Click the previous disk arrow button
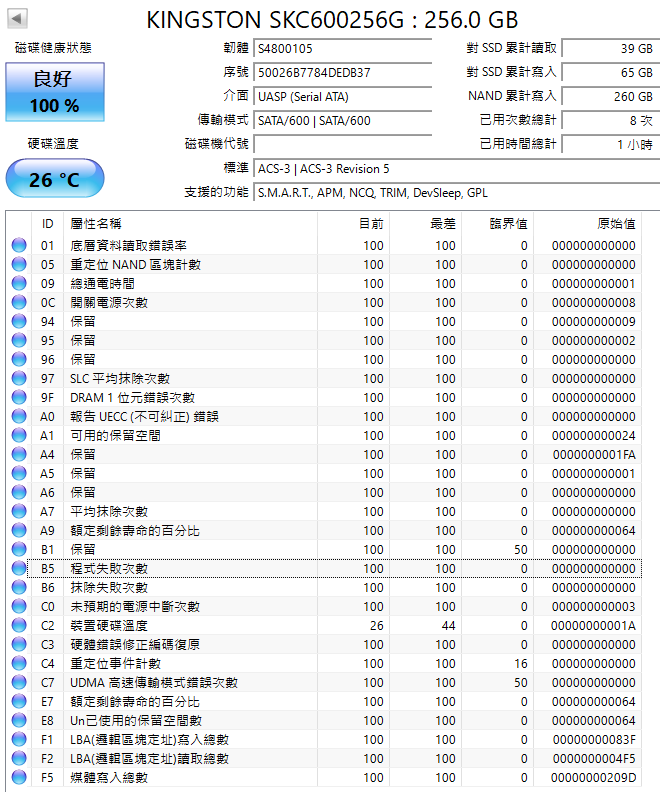The width and height of the screenshot is (660, 792). [x=17, y=19]
